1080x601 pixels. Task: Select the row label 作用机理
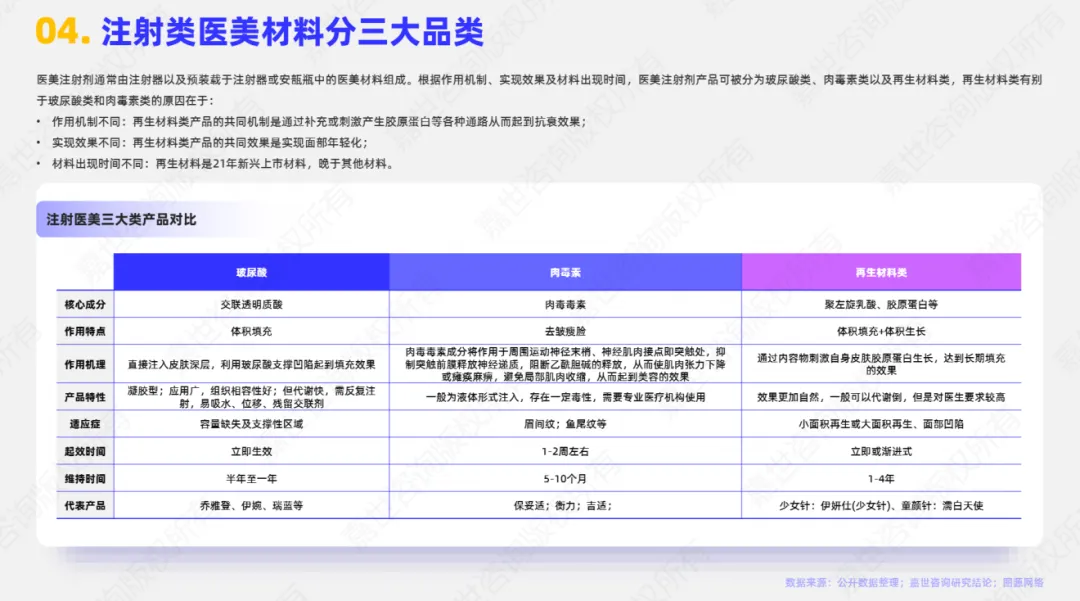(85, 364)
